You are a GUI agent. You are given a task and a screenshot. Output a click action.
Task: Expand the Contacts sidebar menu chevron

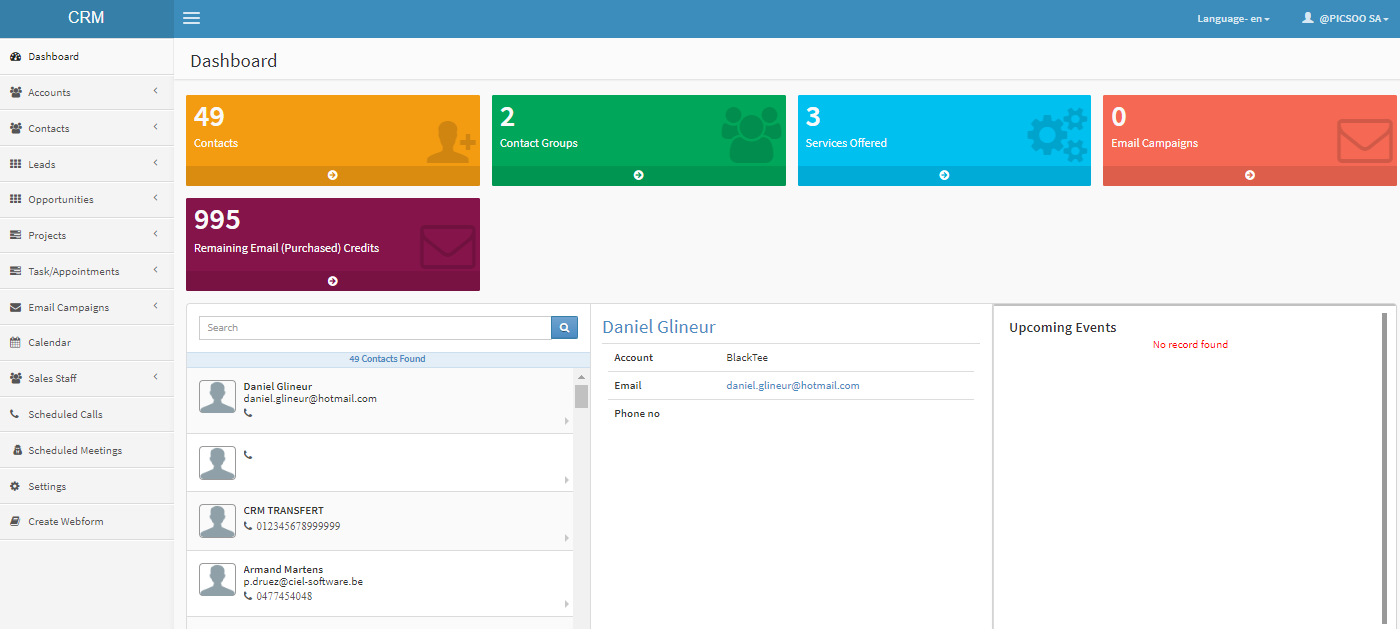pyautogui.click(x=156, y=127)
